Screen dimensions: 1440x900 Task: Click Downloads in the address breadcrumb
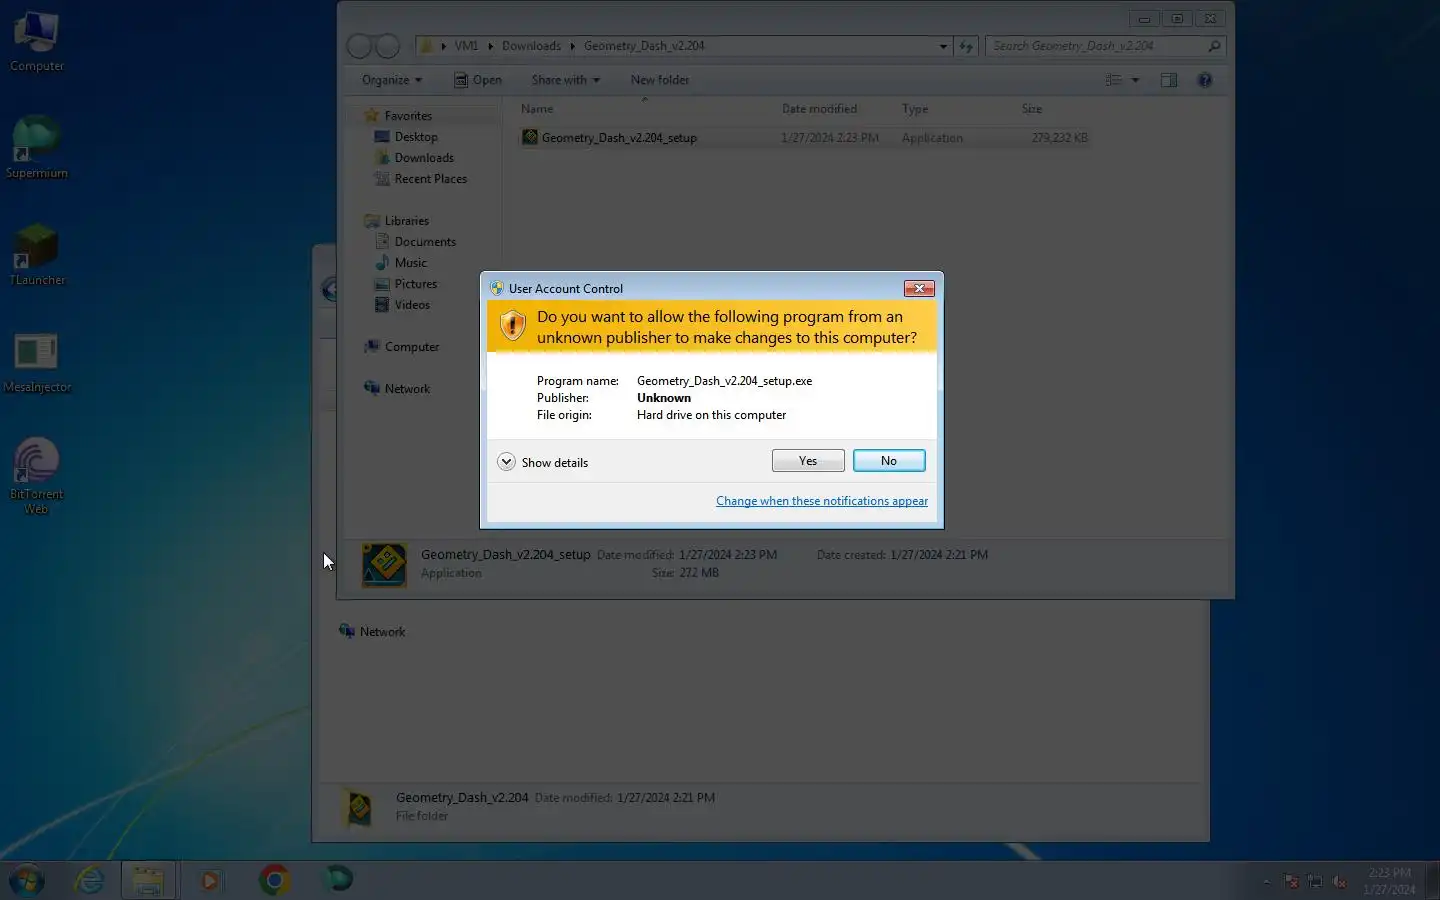point(531,46)
